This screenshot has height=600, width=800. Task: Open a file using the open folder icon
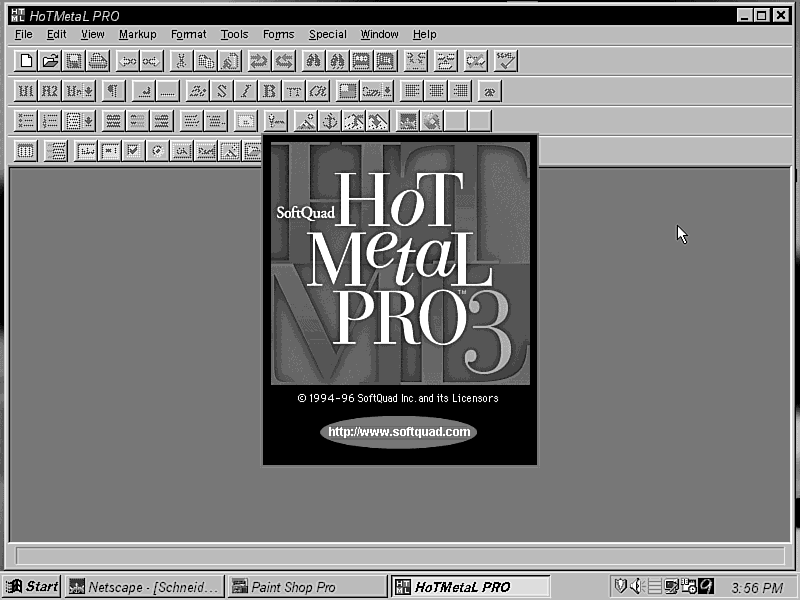point(50,61)
